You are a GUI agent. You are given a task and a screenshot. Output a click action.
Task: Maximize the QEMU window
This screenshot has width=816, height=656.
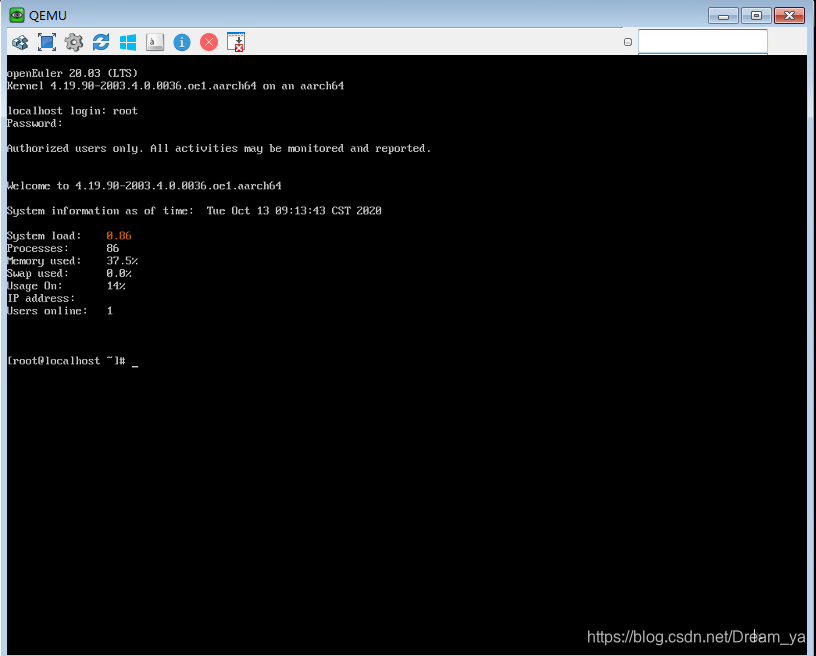pos(756,16)
